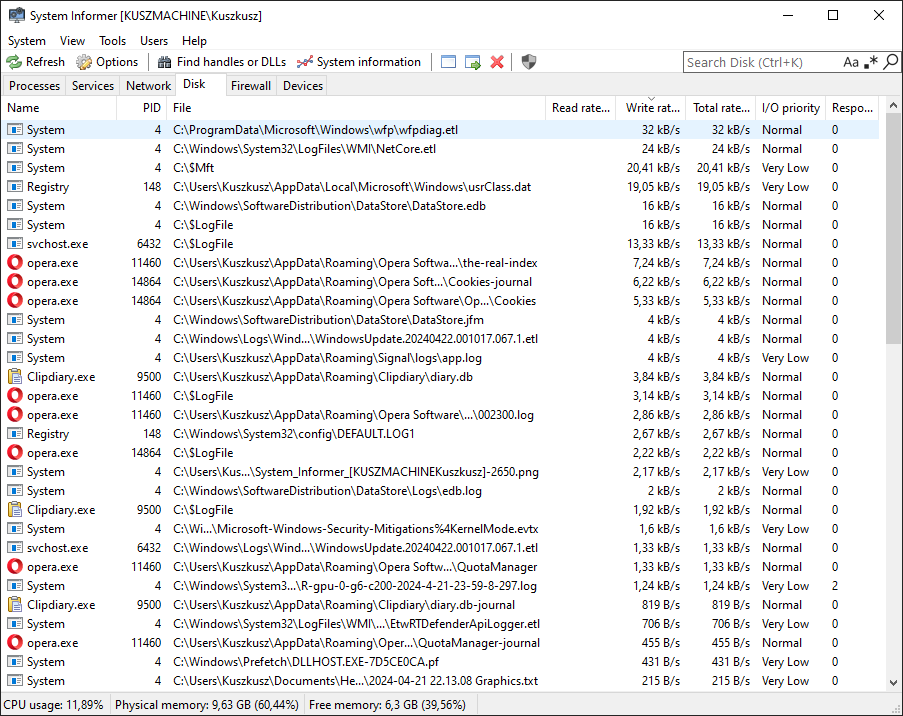The image size is (903, 716).
Task: Switch to the Services tab
Action: [x=93, y=86]
